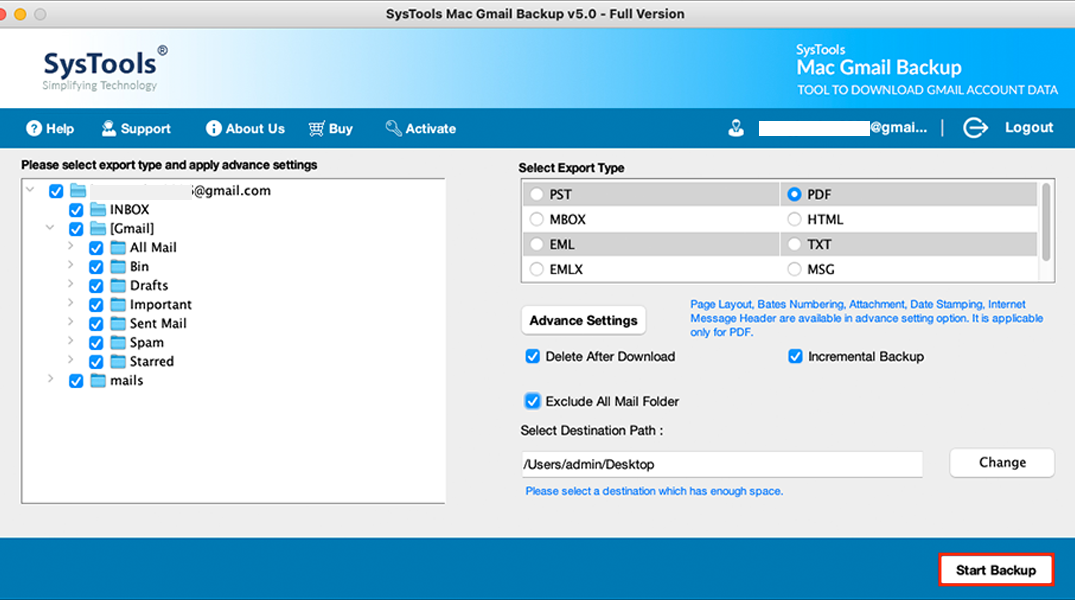Click the mails folder icon
This screenshot has width=1075, height=600.
[x=98, y=381]
